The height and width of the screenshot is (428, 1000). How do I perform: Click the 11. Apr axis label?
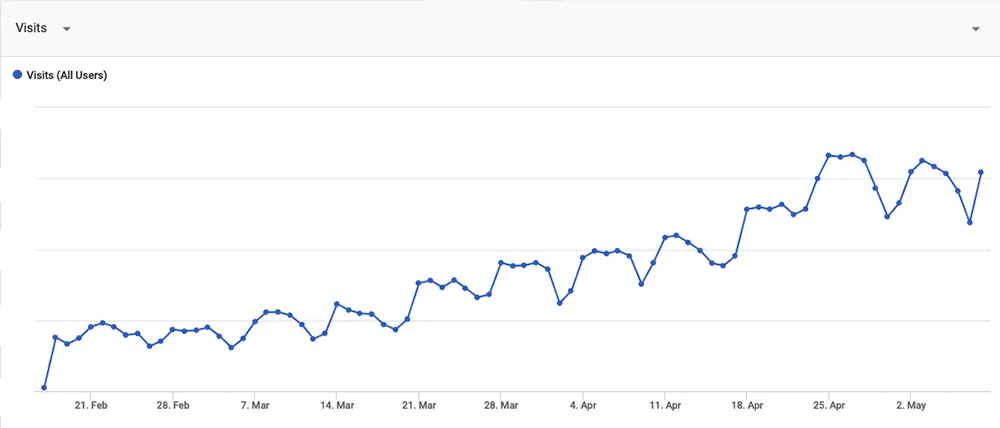665,405
